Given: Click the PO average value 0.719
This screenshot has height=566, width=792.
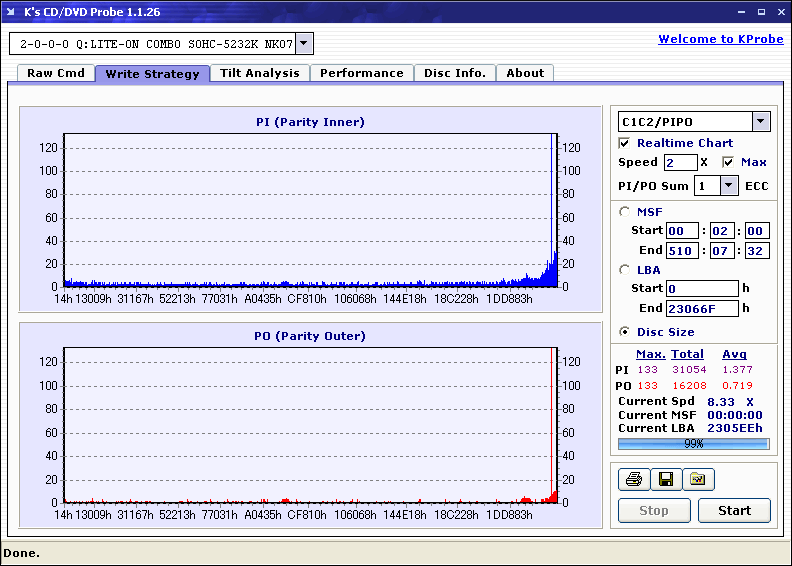Looking at the screenshot, I should (x=737, y=386).
